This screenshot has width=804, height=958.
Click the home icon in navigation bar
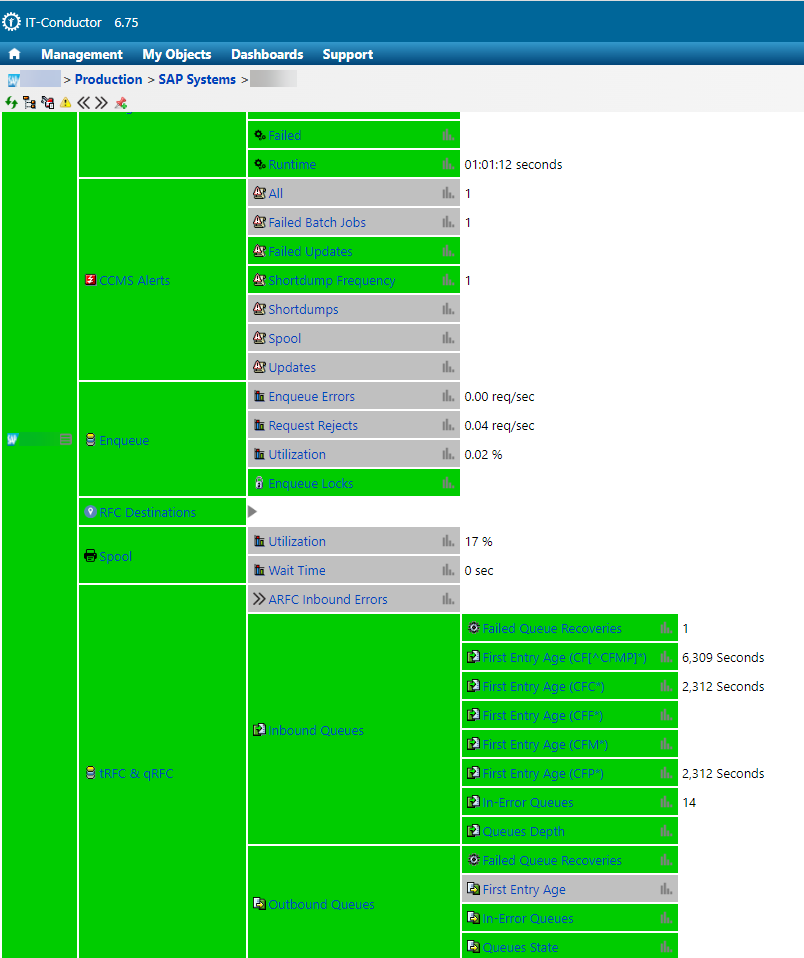pyautogui.click(x=14, y=55)
